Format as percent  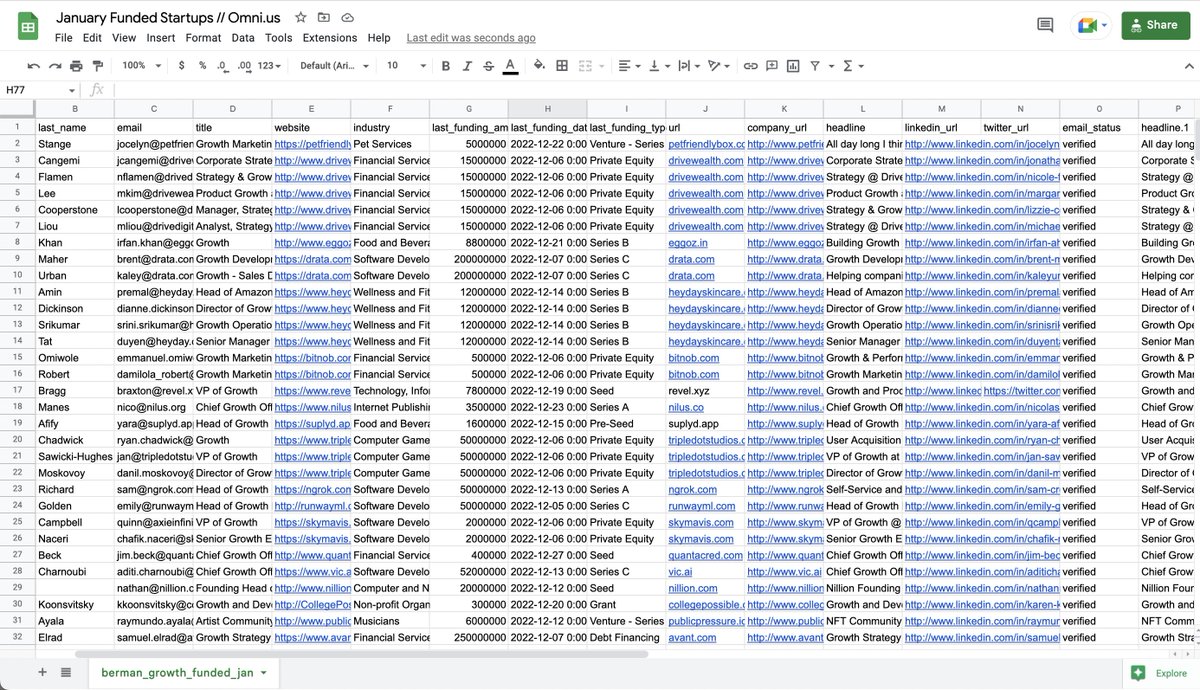202,65
